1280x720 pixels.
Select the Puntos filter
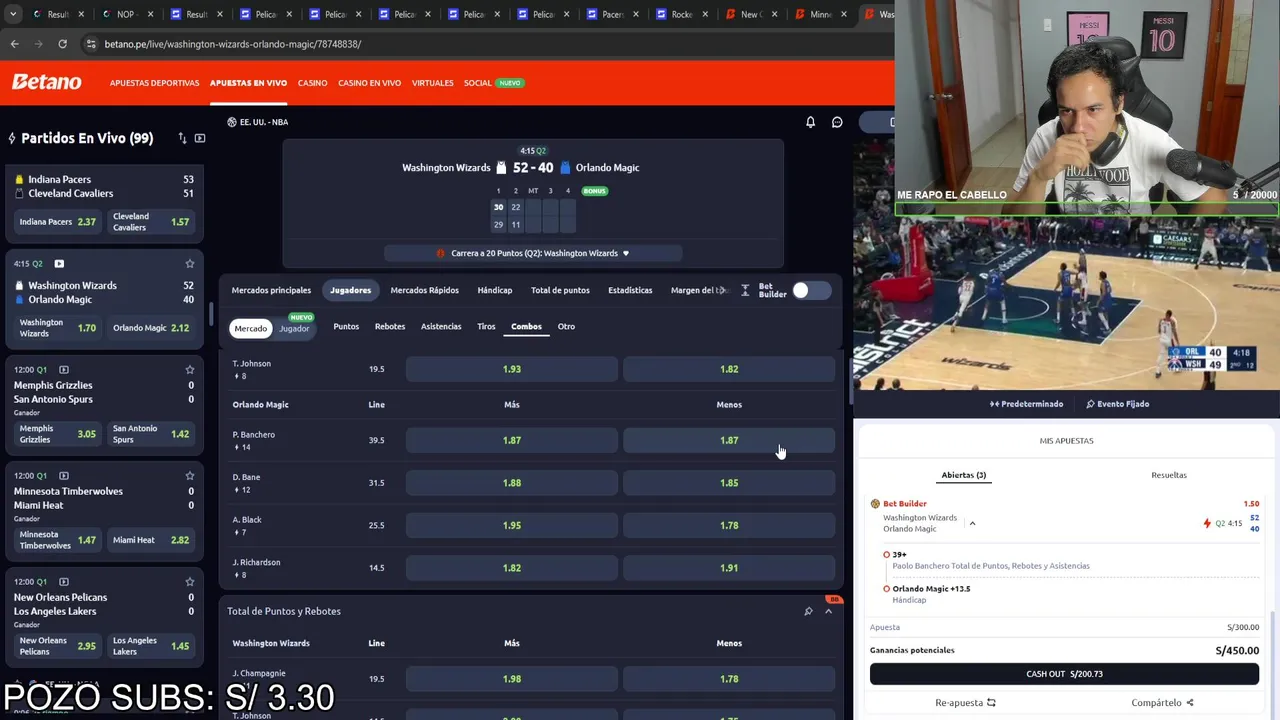pyautogui.click(x=346, y=326)
